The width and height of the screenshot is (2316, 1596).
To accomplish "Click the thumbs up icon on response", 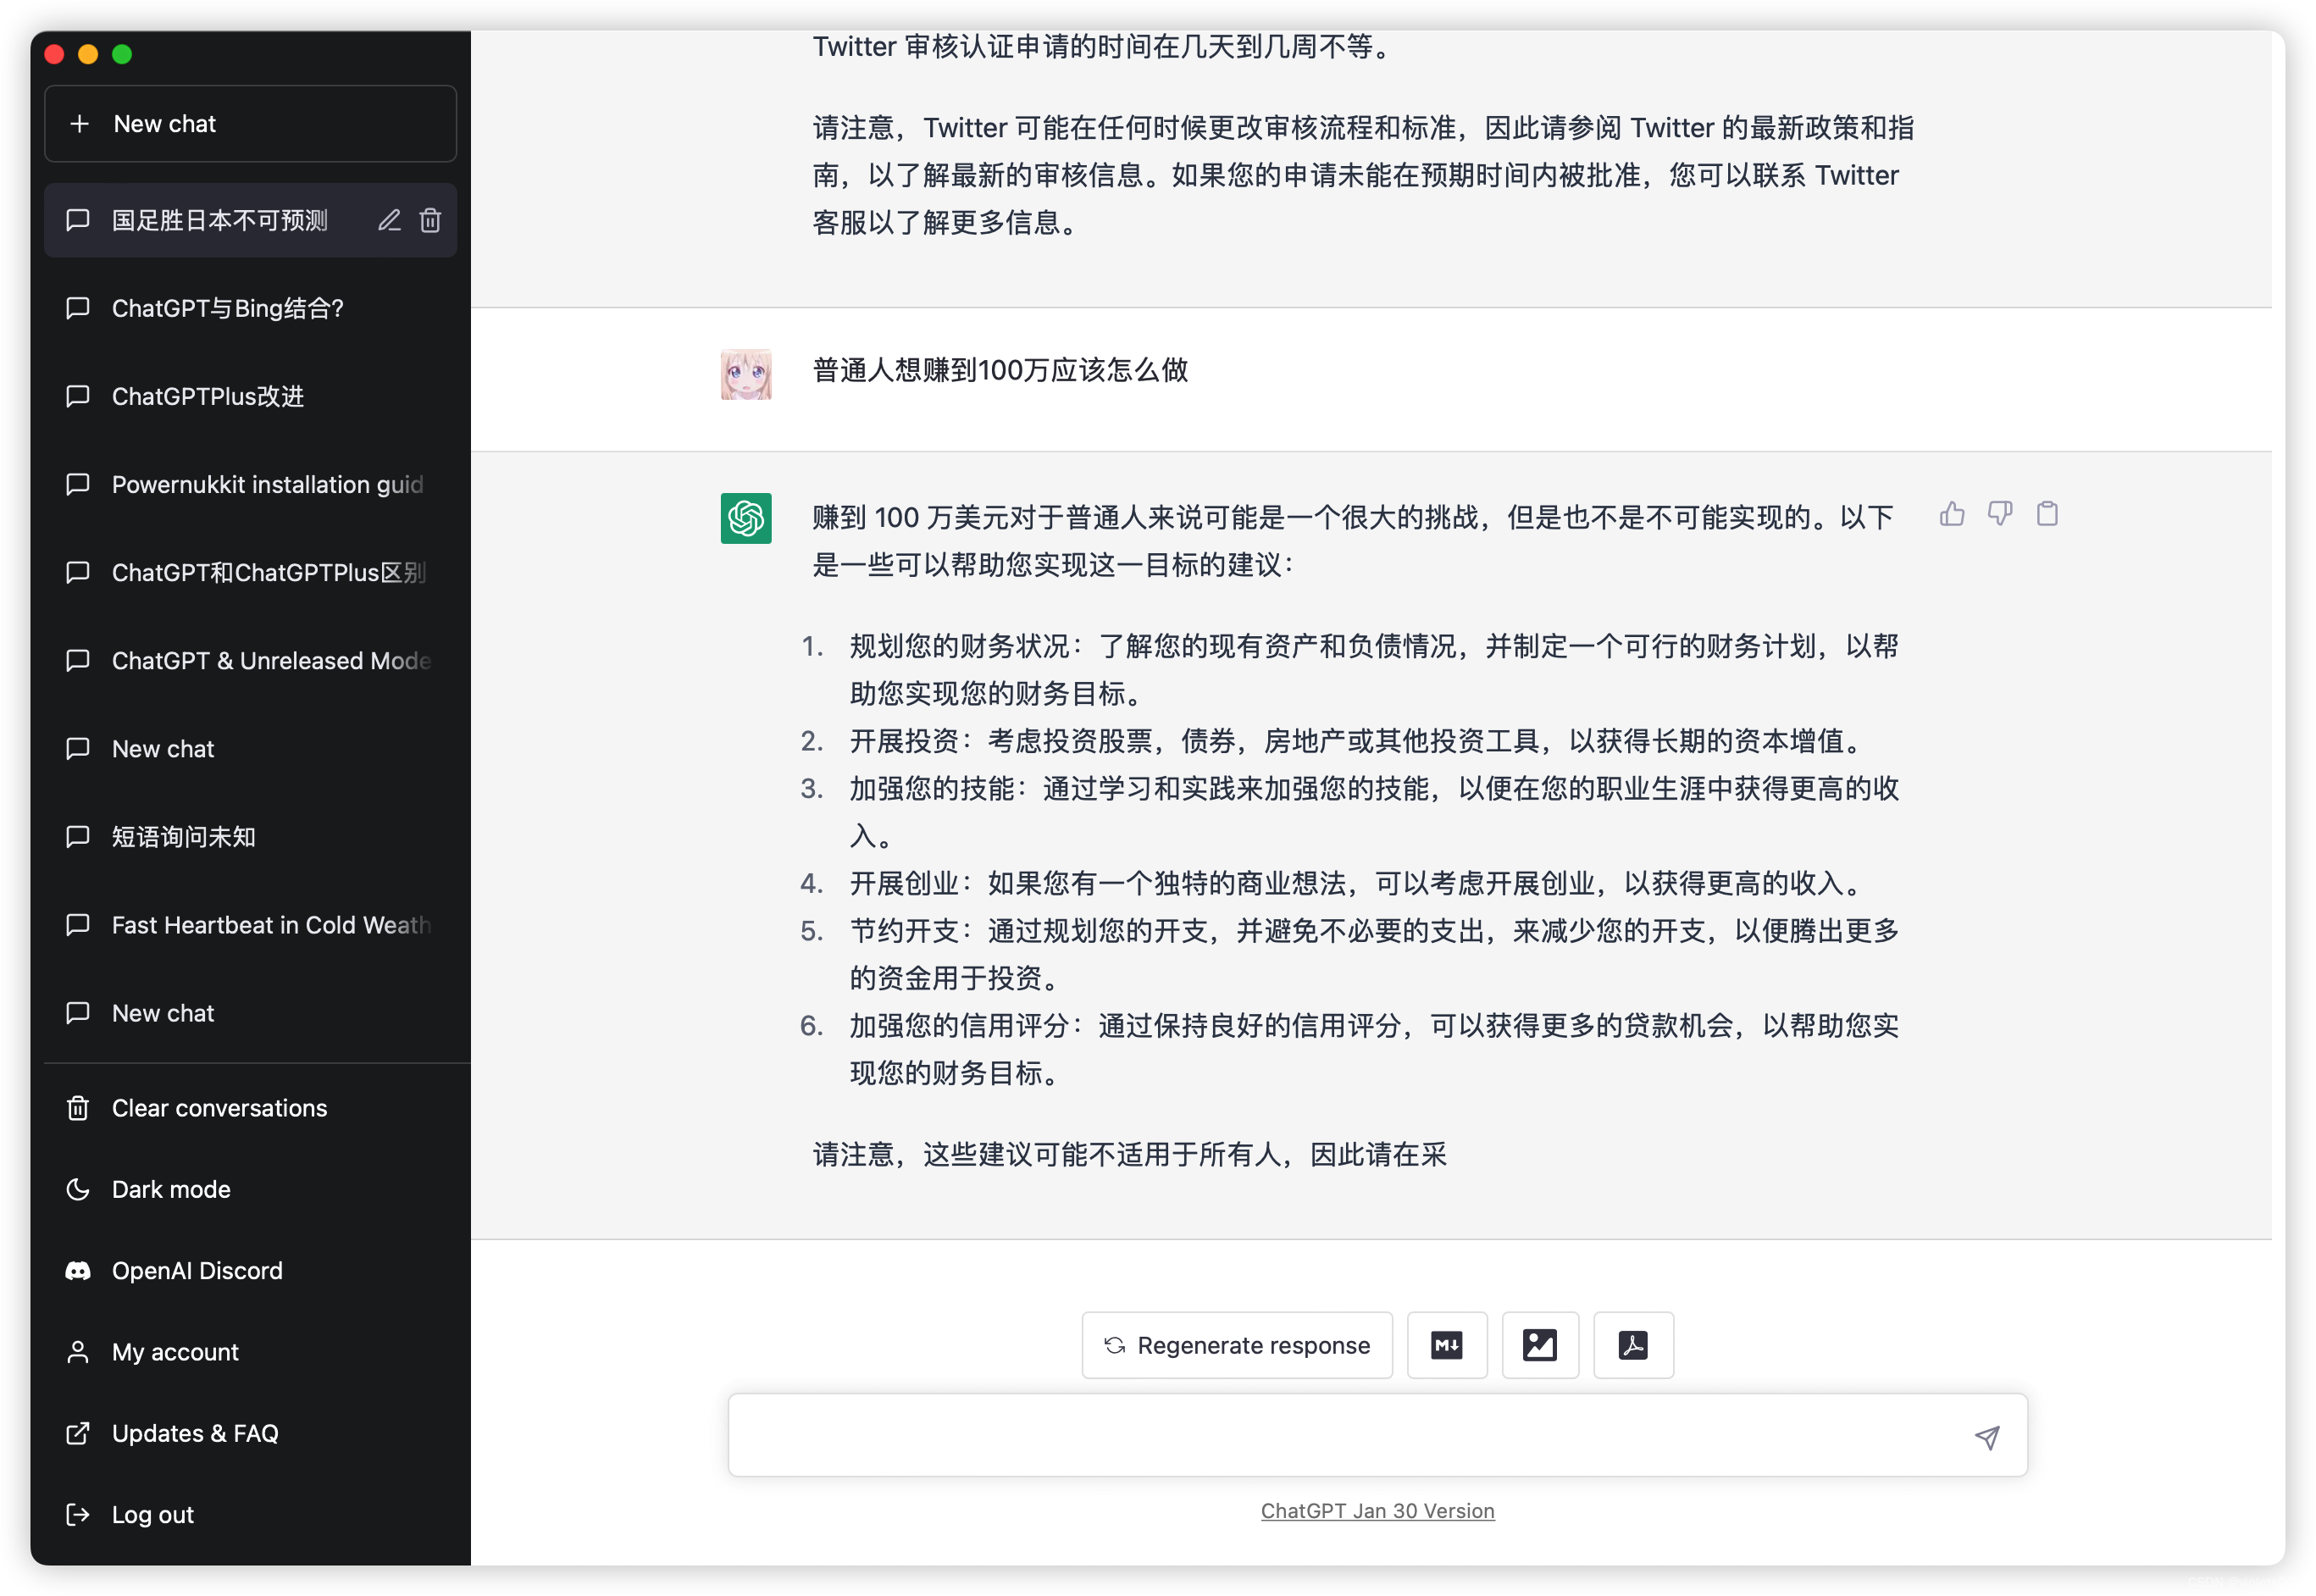I will coord(1953,514).
